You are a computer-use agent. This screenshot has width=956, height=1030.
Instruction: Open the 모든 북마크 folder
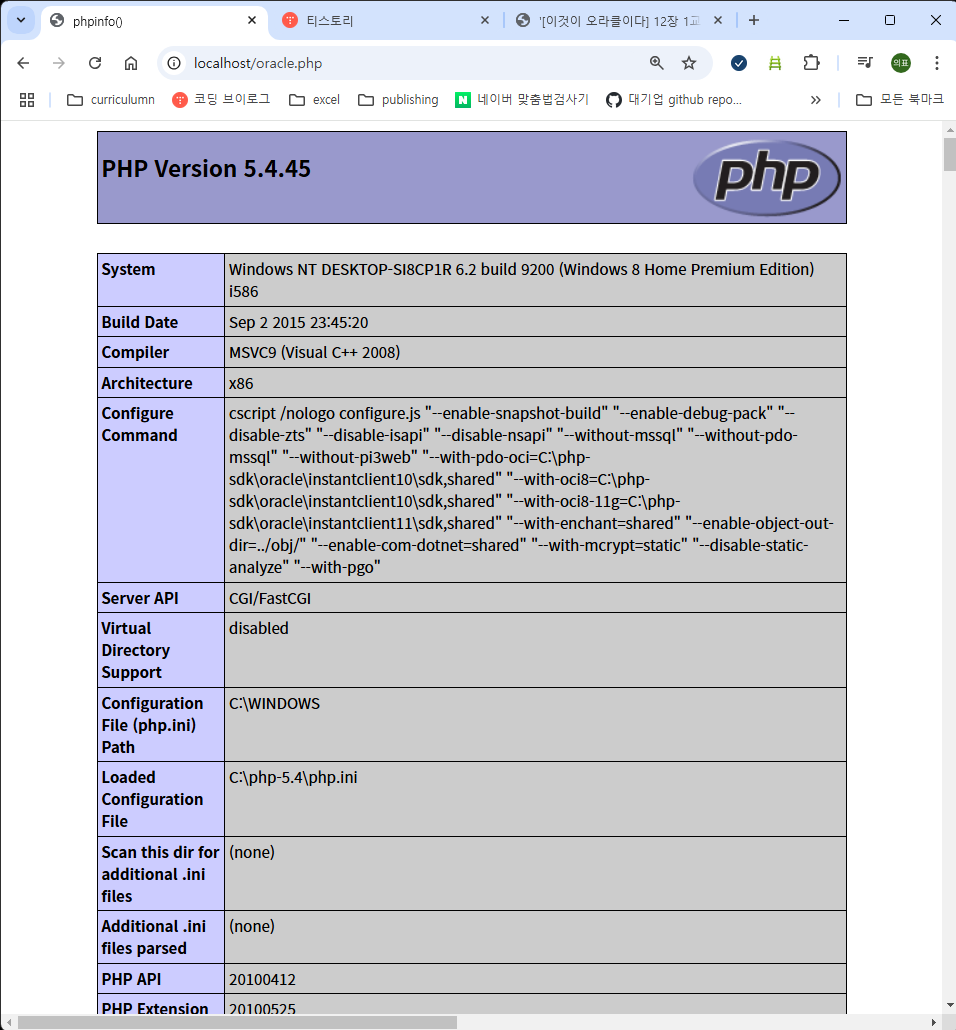tap(899, 100)
